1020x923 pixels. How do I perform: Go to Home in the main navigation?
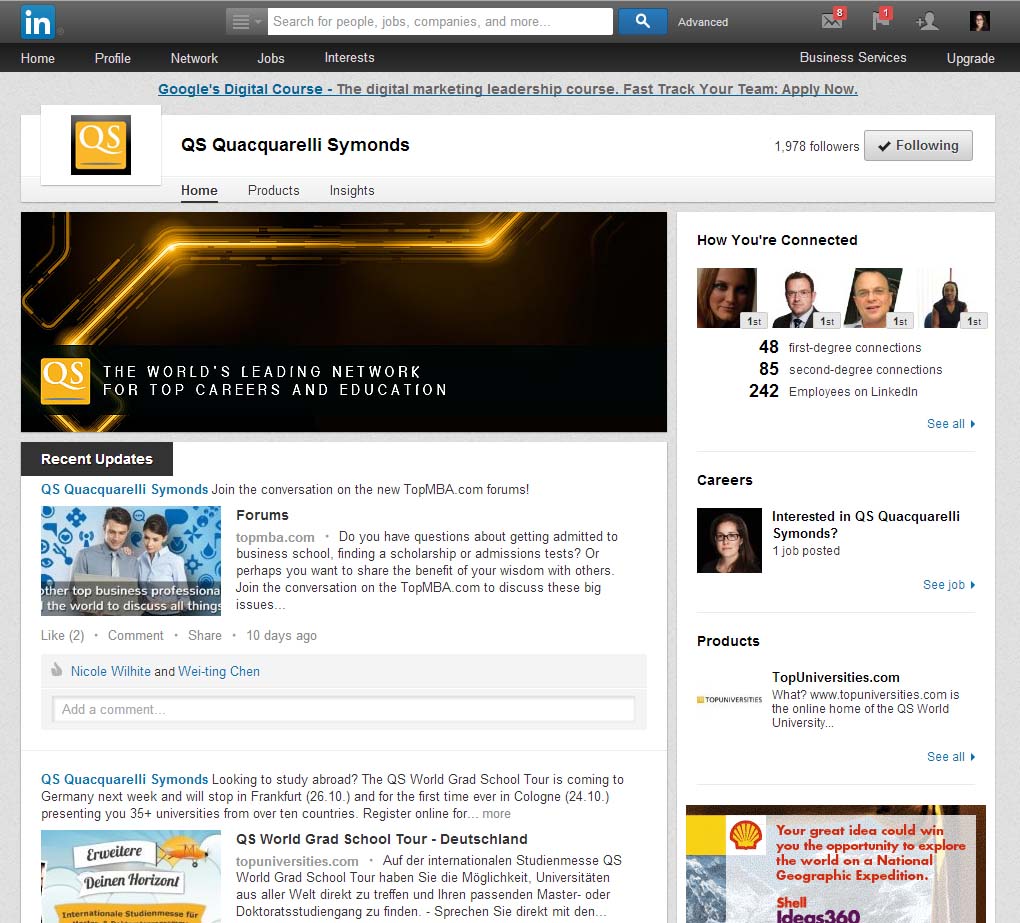[38, 58]
